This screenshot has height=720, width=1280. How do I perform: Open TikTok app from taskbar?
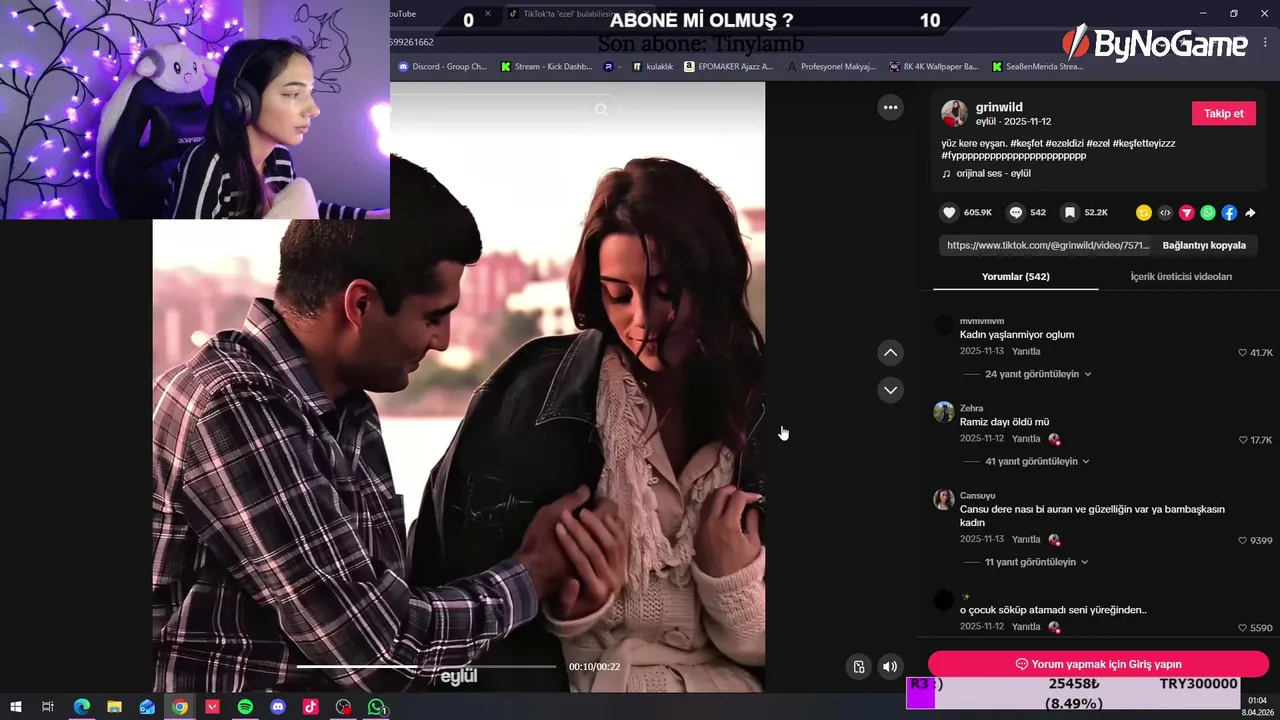pyautogui.click(x=311, y=707)
